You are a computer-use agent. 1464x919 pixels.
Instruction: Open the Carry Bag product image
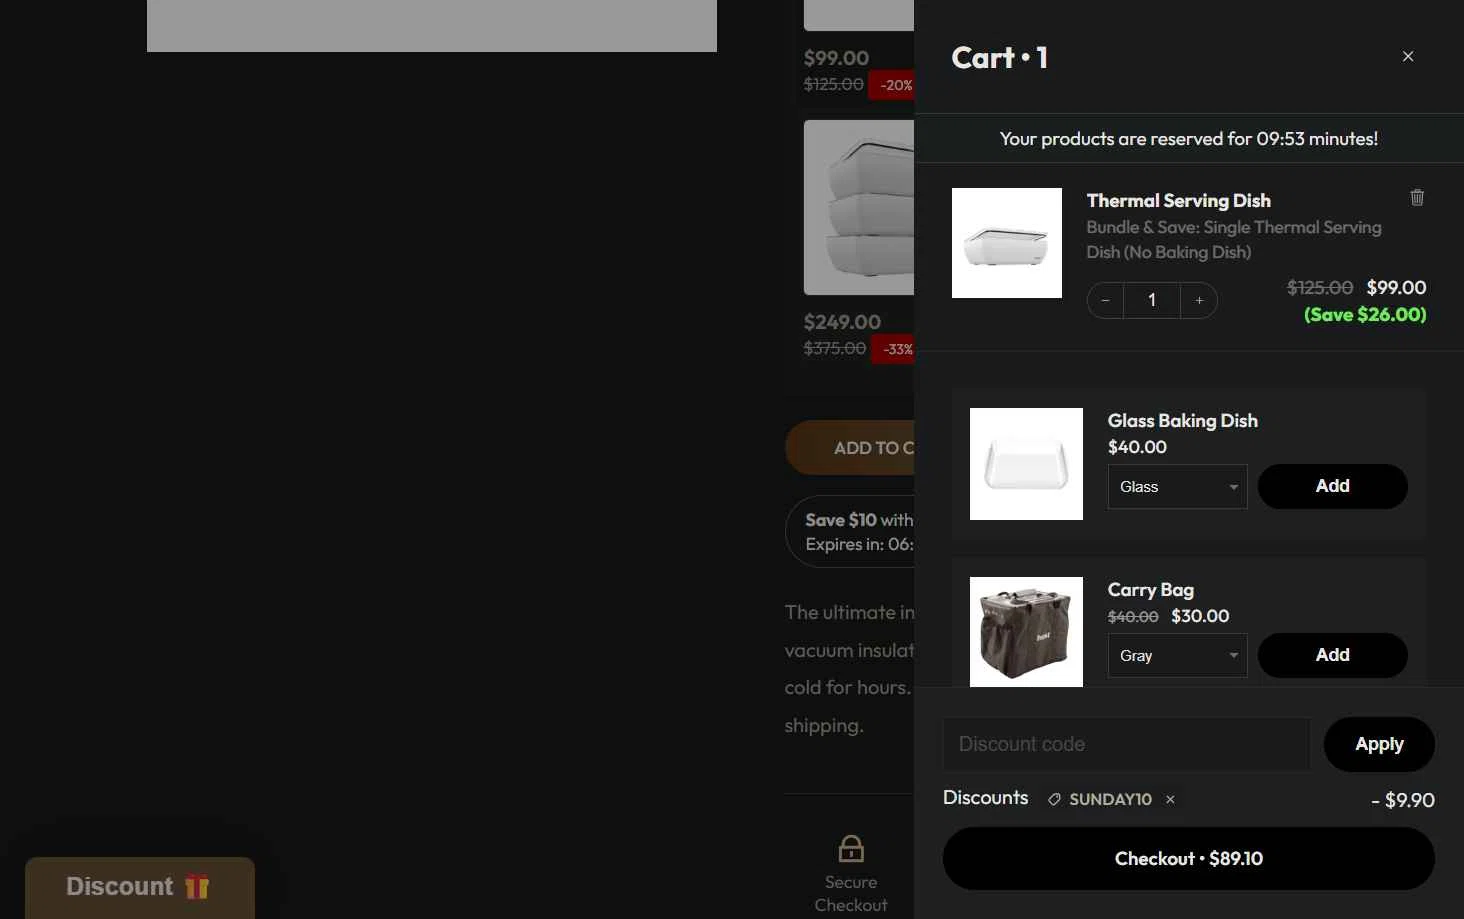click(1026, 632)
